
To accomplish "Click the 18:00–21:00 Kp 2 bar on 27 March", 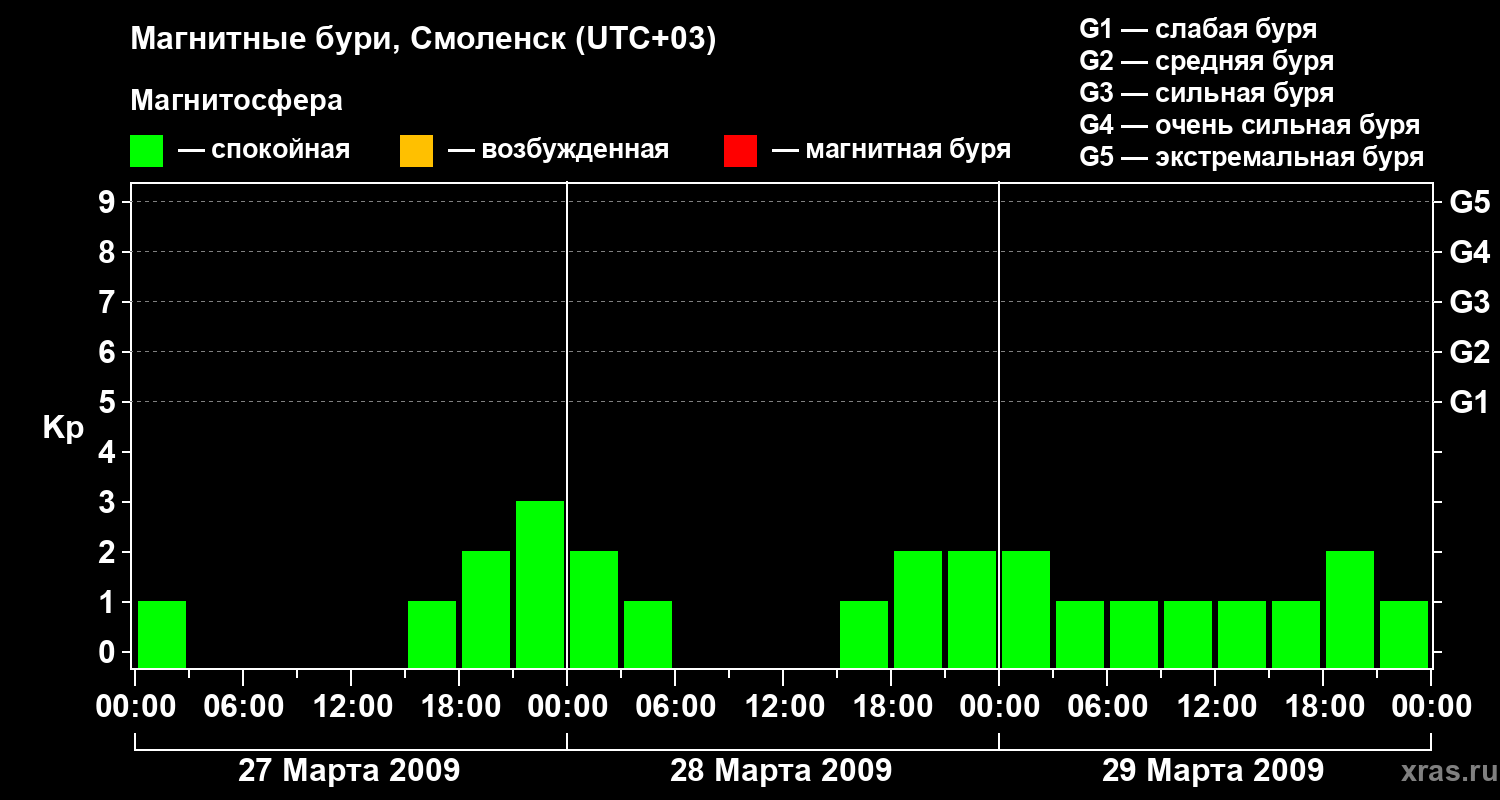I will [486, 609].
